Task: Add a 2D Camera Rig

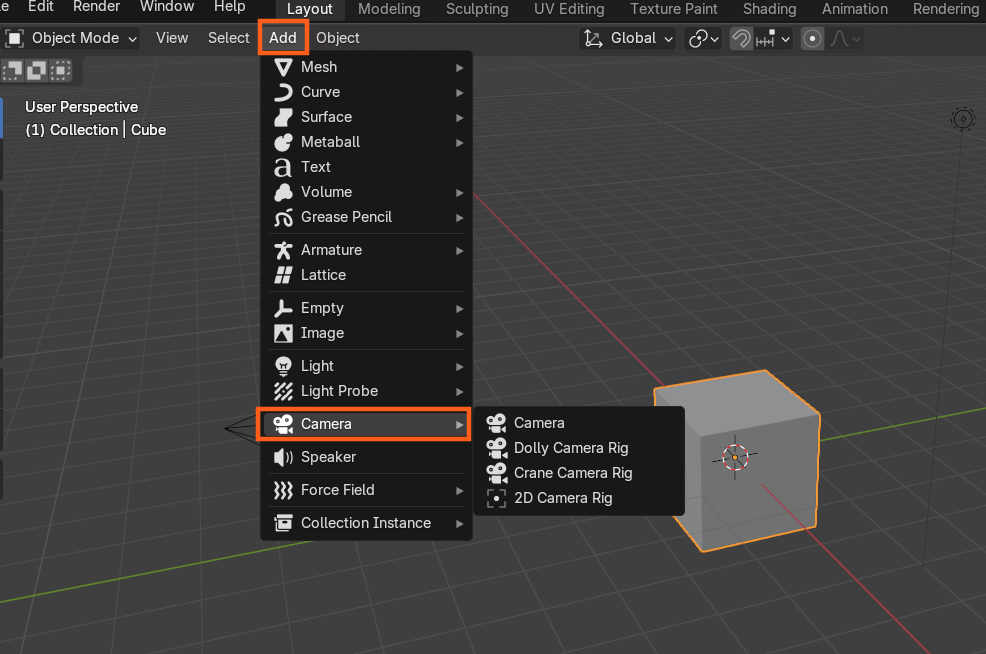Action: click(579, 498)
